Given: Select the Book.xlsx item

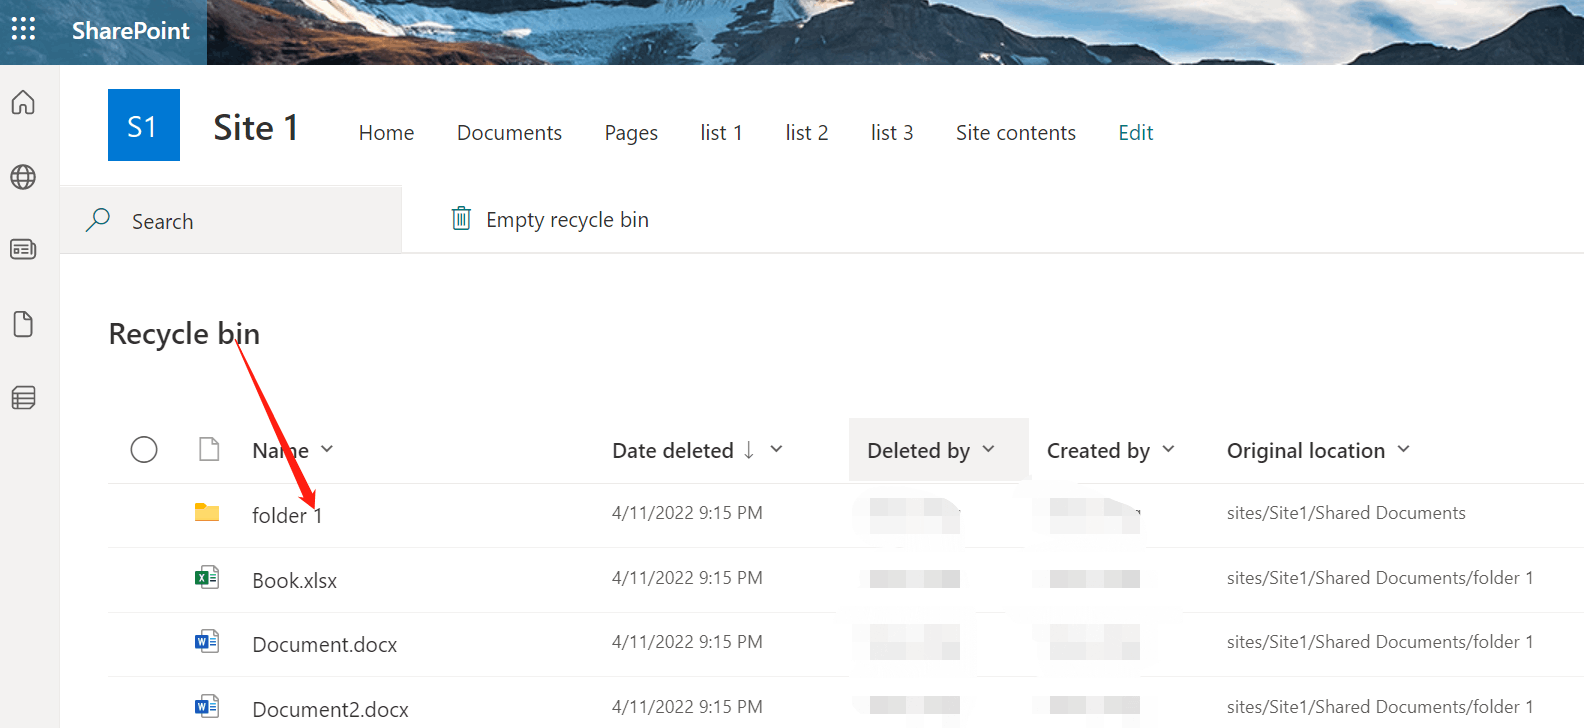Looking at the screenshot, I should click(294, 580).
